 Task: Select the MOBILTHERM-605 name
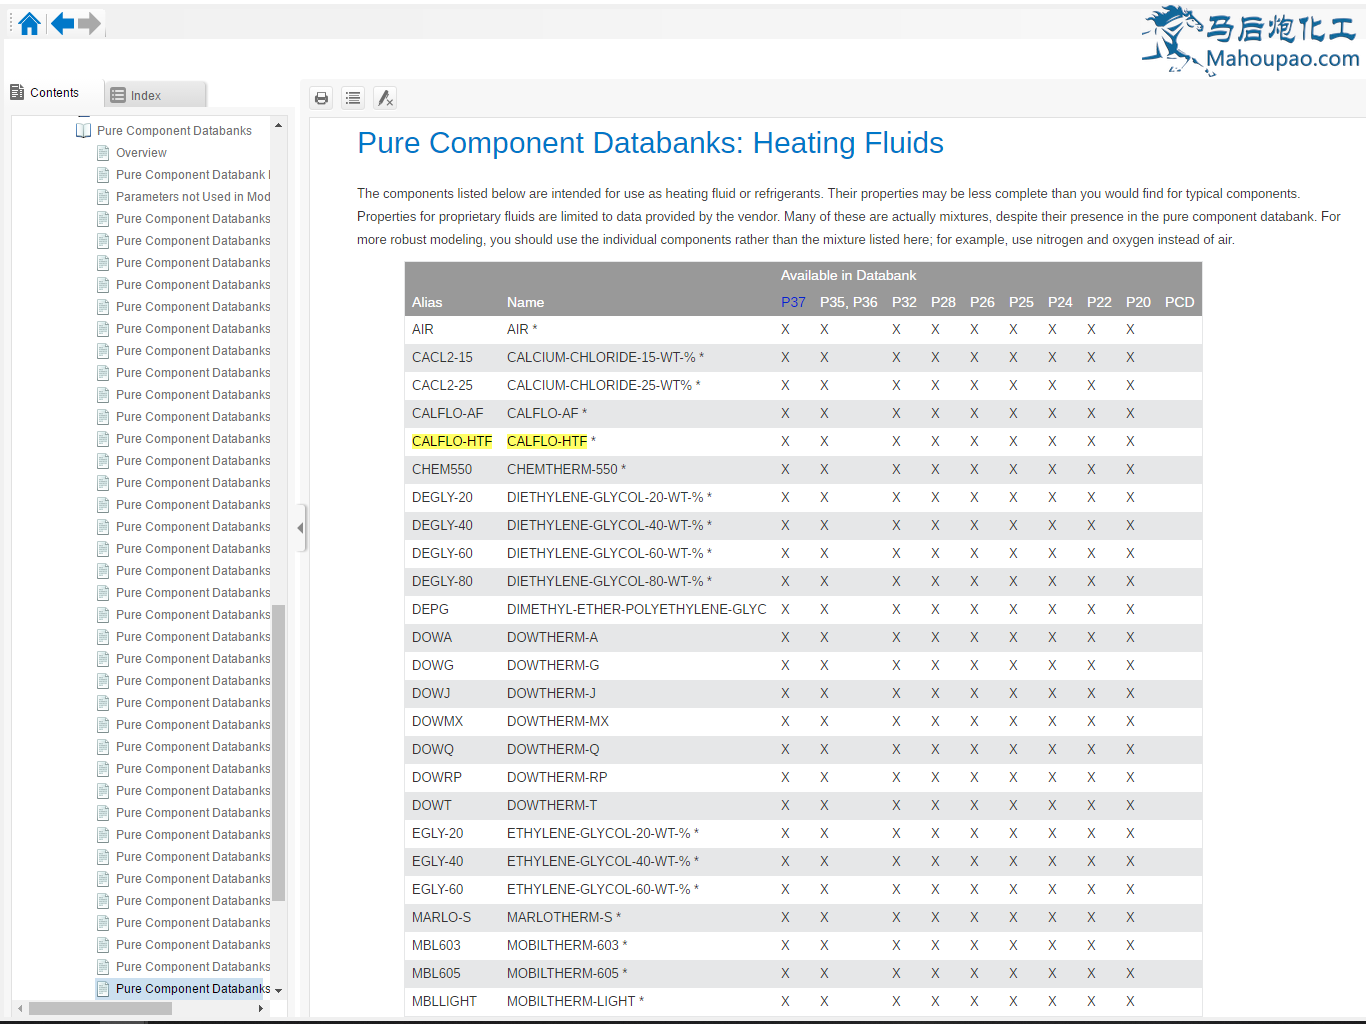[567, 973]
